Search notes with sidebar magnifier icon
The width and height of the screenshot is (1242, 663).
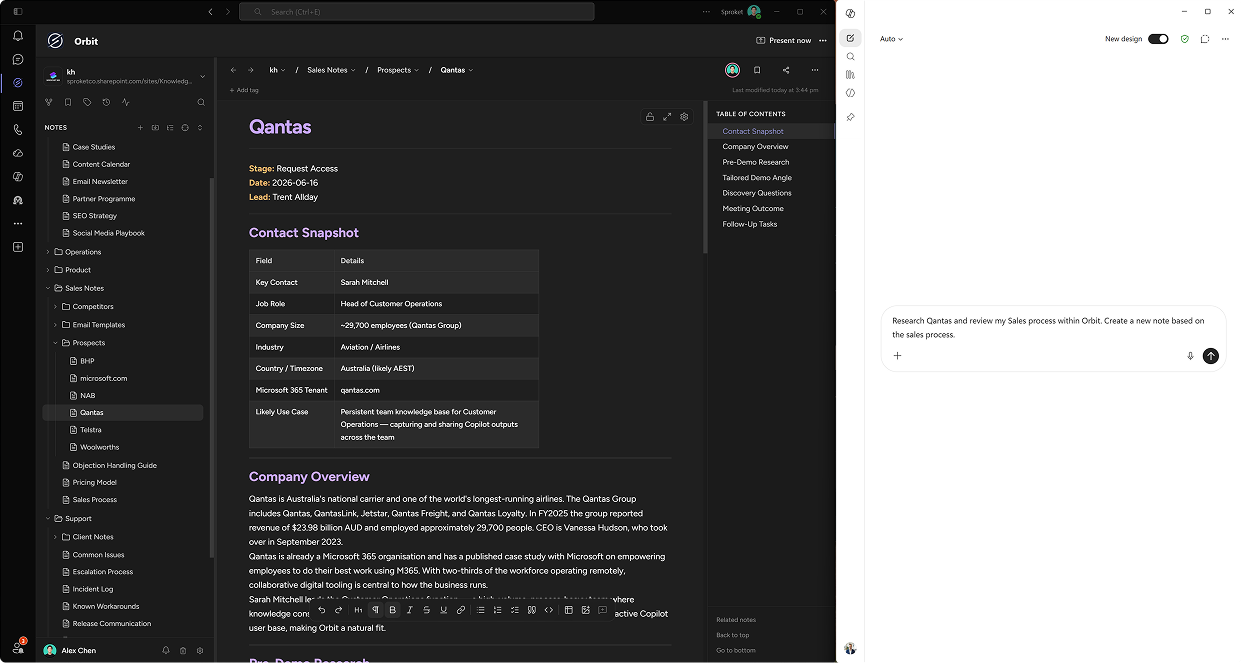click(x=201, y=102)
